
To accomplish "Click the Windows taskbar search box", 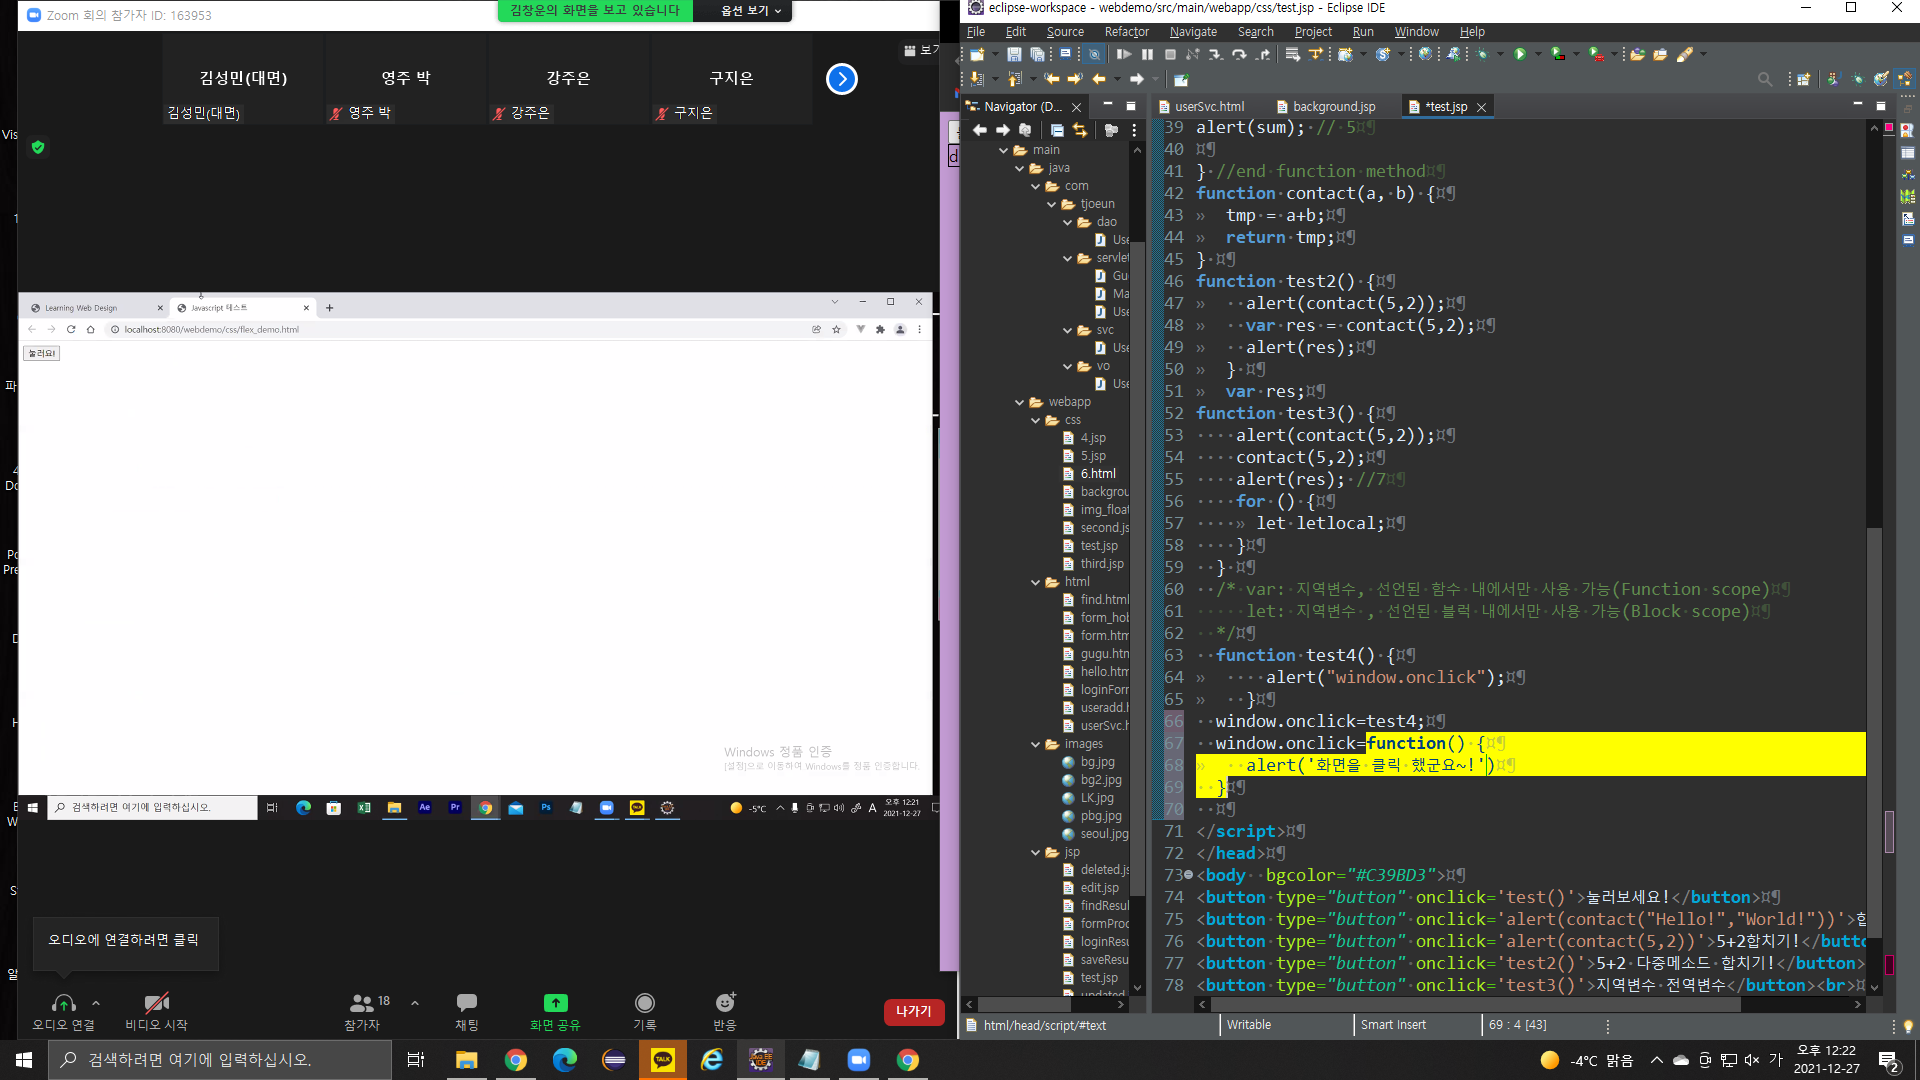I will [x=220, y=1060].
